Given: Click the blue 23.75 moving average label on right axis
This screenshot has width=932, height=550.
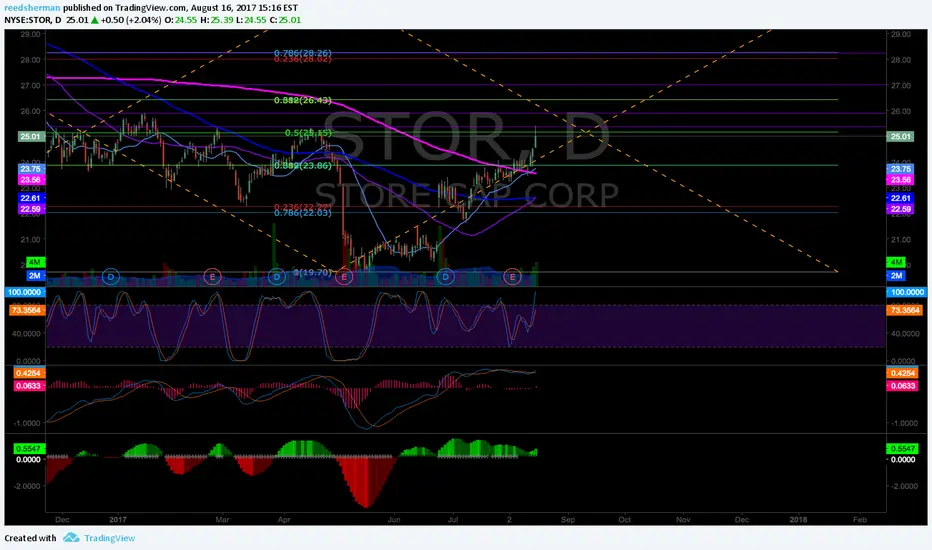Looking at the screenshot, I should tap(900, 169).
